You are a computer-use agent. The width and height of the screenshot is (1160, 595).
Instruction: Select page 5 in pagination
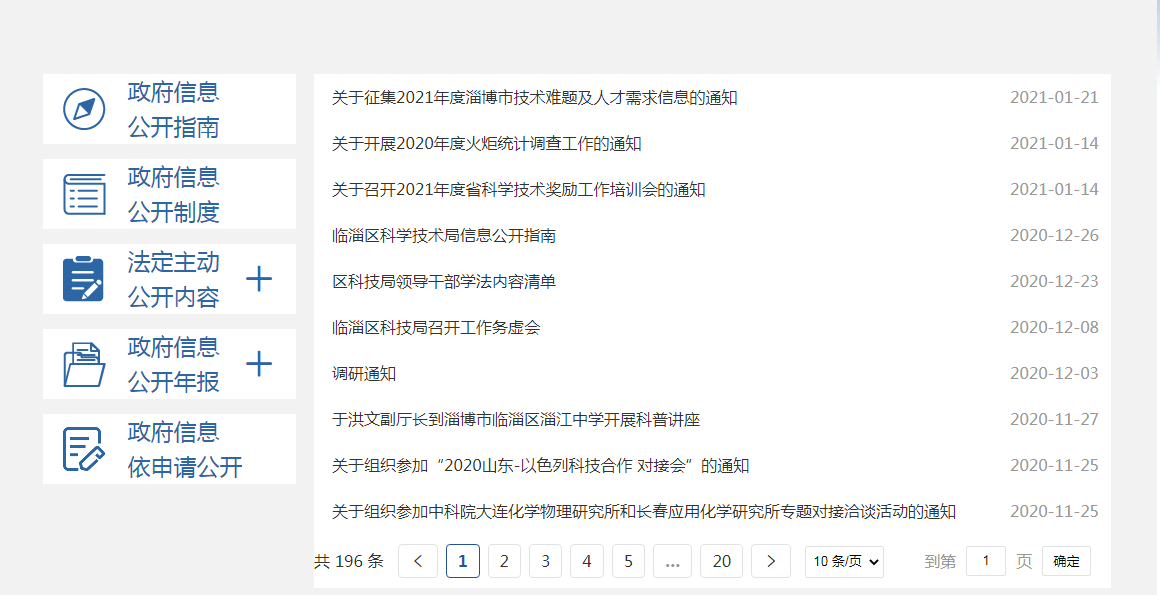click(628, 561)
